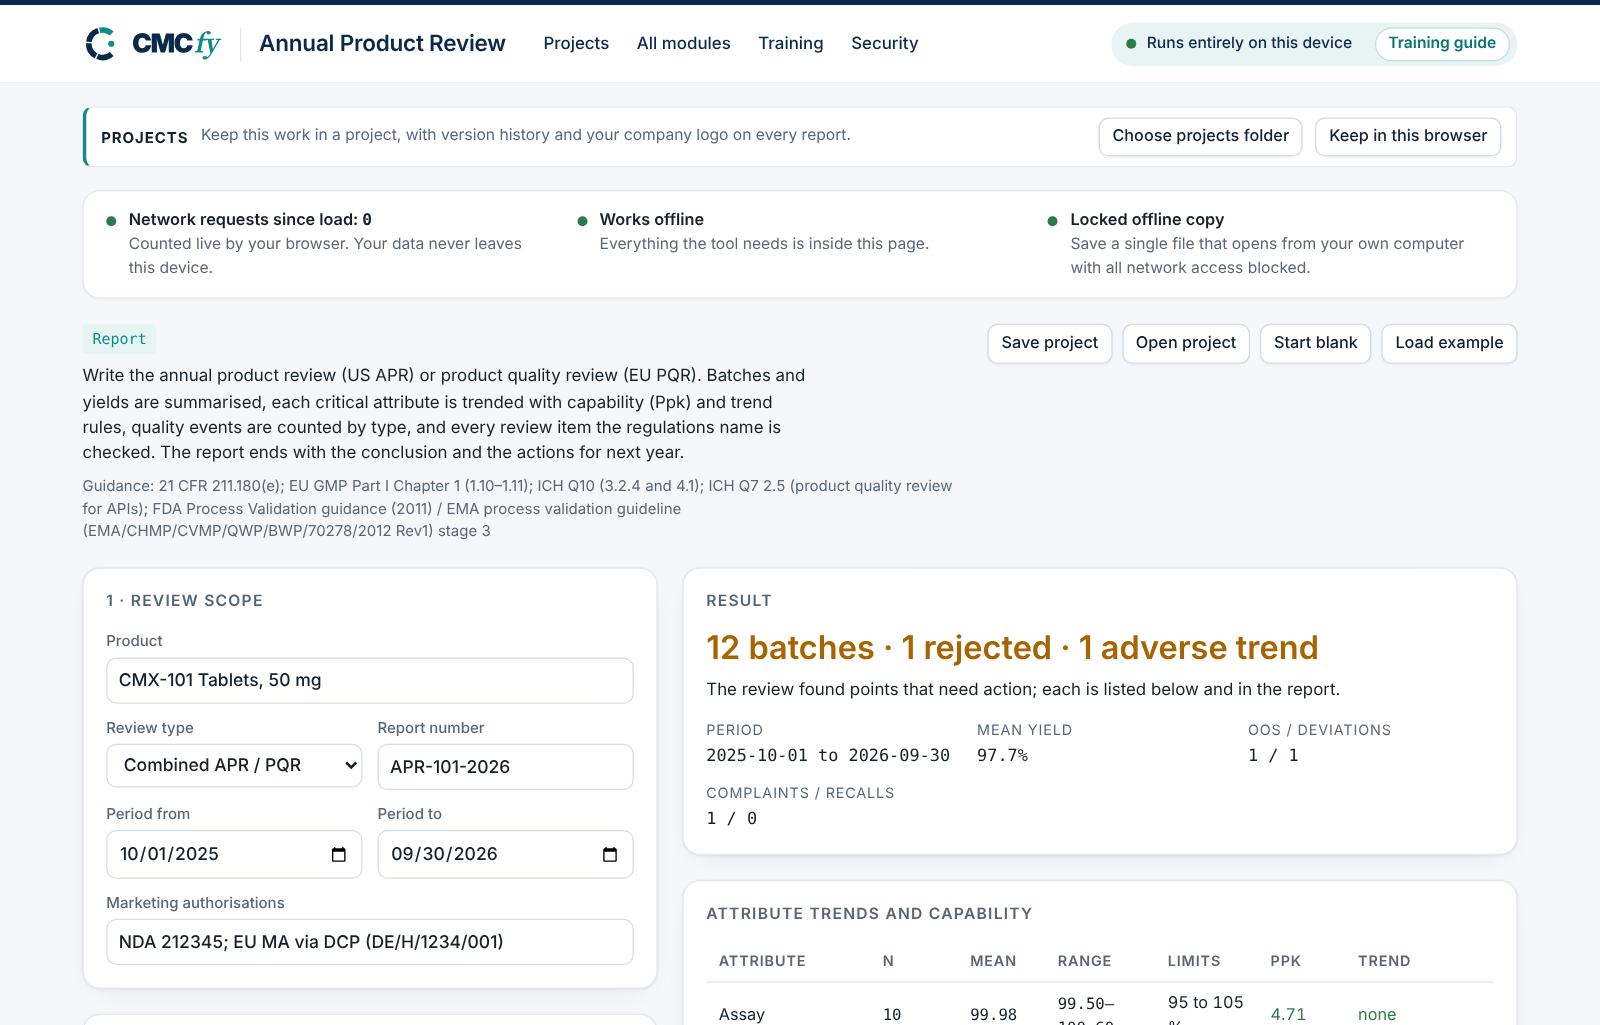This screenshot has height=1025, width=1600.
Task: Click the Assay row attribute name
Action: (742, 1014)
